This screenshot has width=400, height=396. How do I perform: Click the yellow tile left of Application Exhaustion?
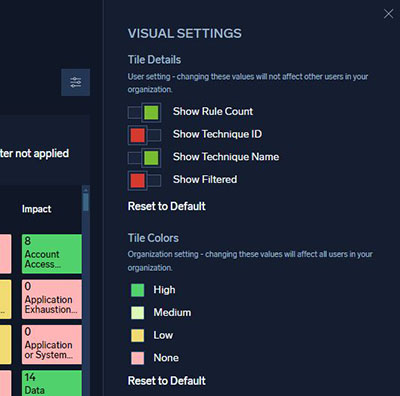click(x=5, y=299)
